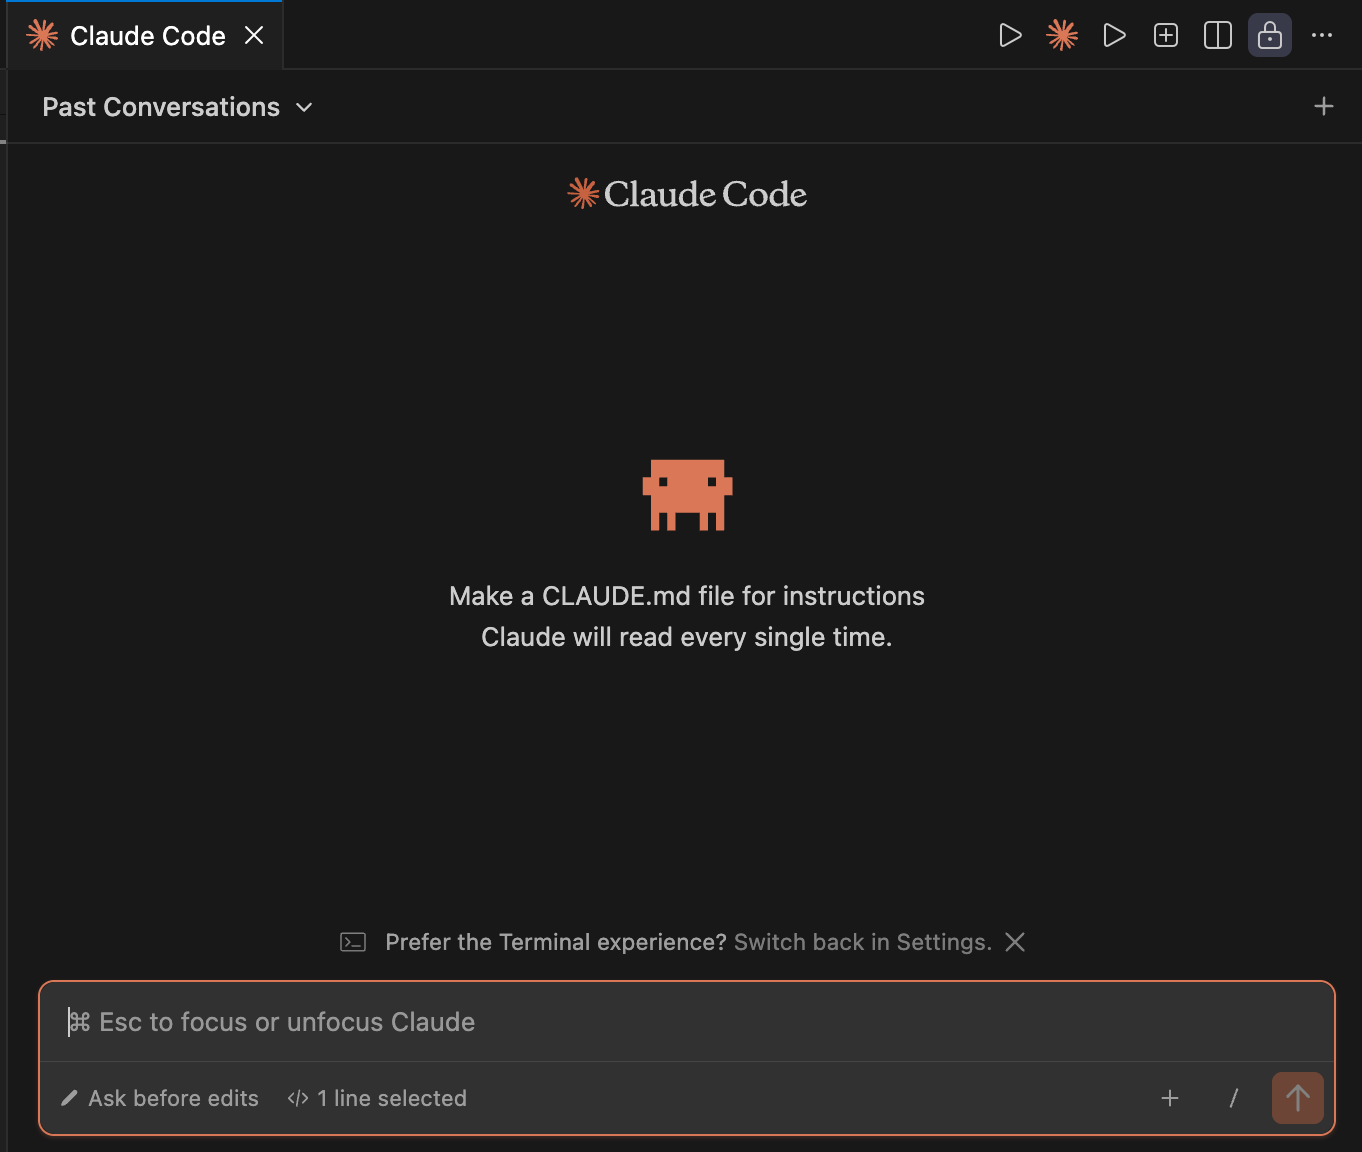Screen dimensions: 1362x1152
Task: Click the orange Claude starburst icon in toolbar
Action: pyautogui.click(x=1062, y=36)
